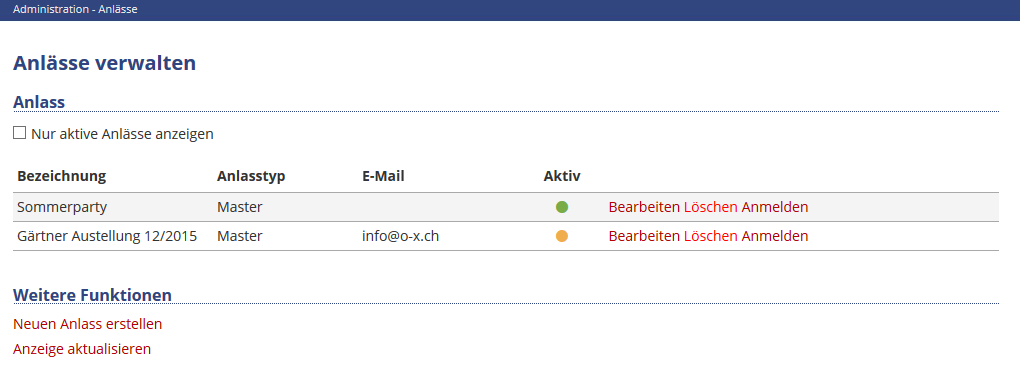Click Anmelden for Sommerparty

point(775,207)
